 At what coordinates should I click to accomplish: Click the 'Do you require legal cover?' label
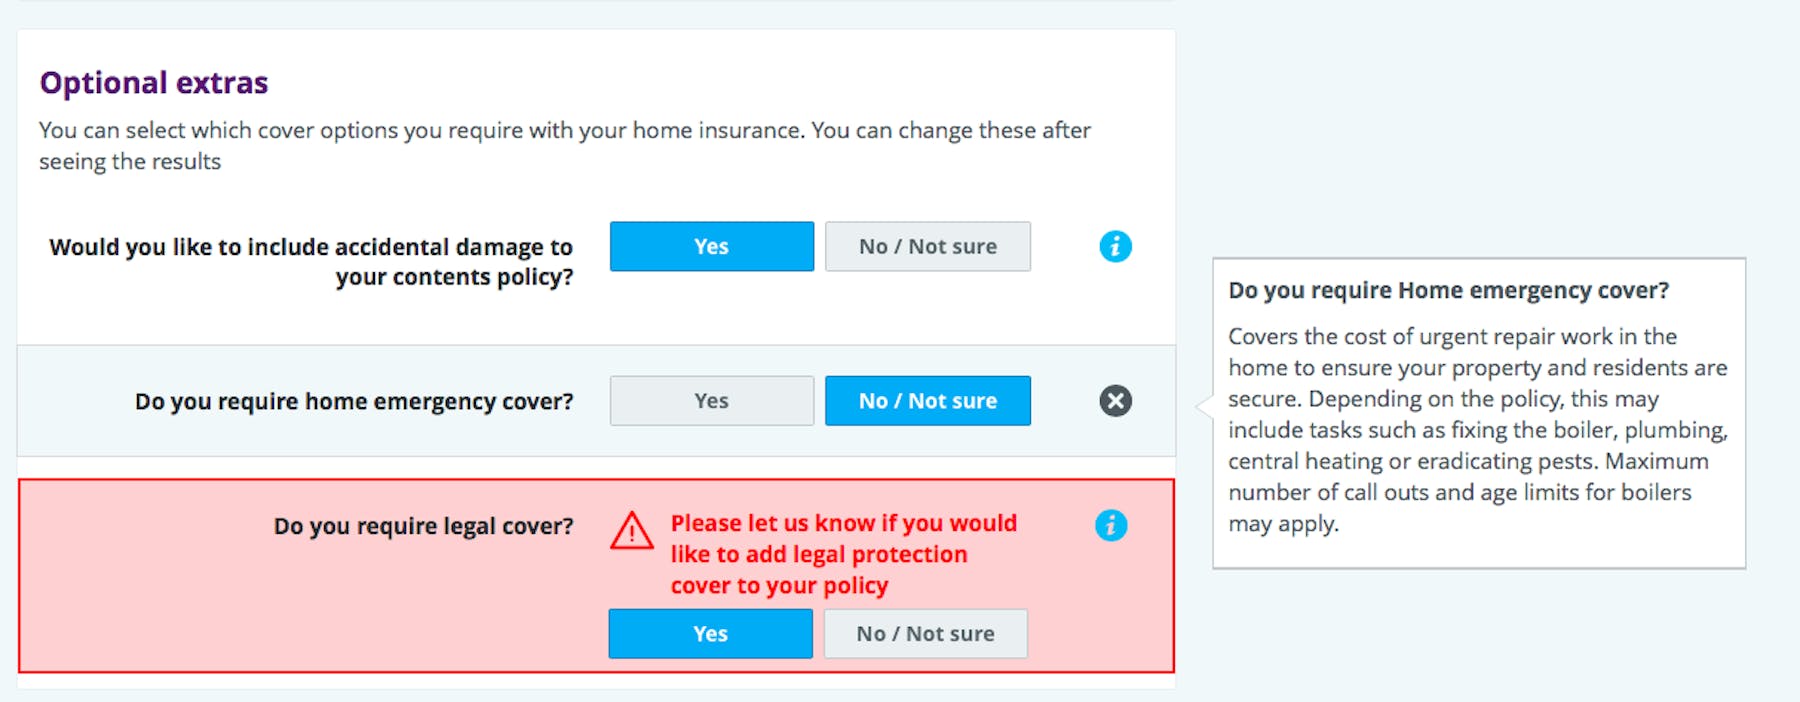click(424, 527)
